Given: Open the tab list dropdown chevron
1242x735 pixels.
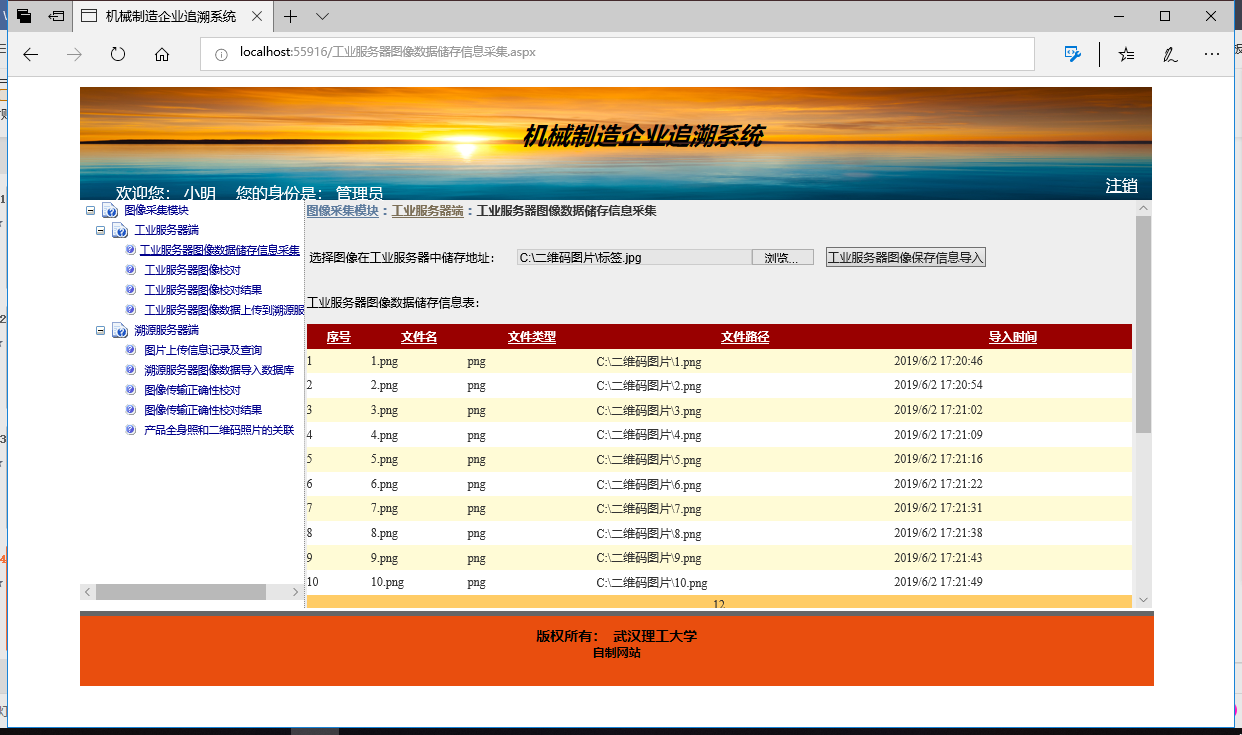Looking at the screenshot, I should [x=322, y=16].
